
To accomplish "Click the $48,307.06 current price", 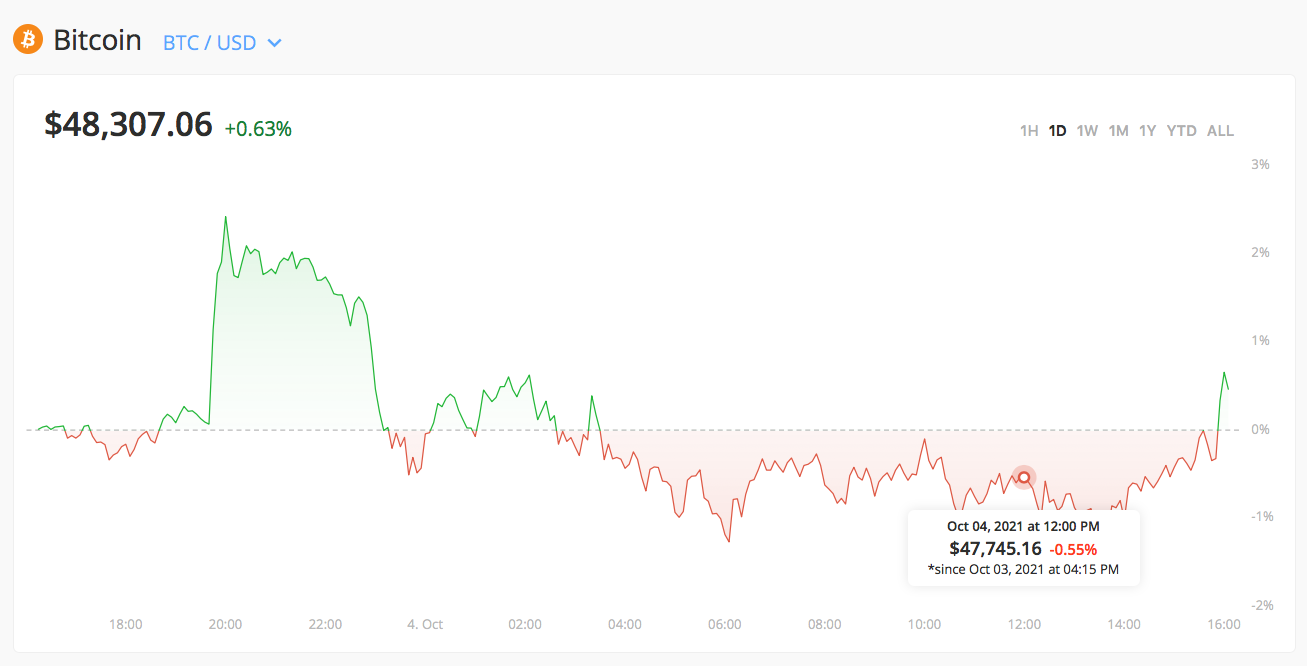I will [x=128, y=125].
